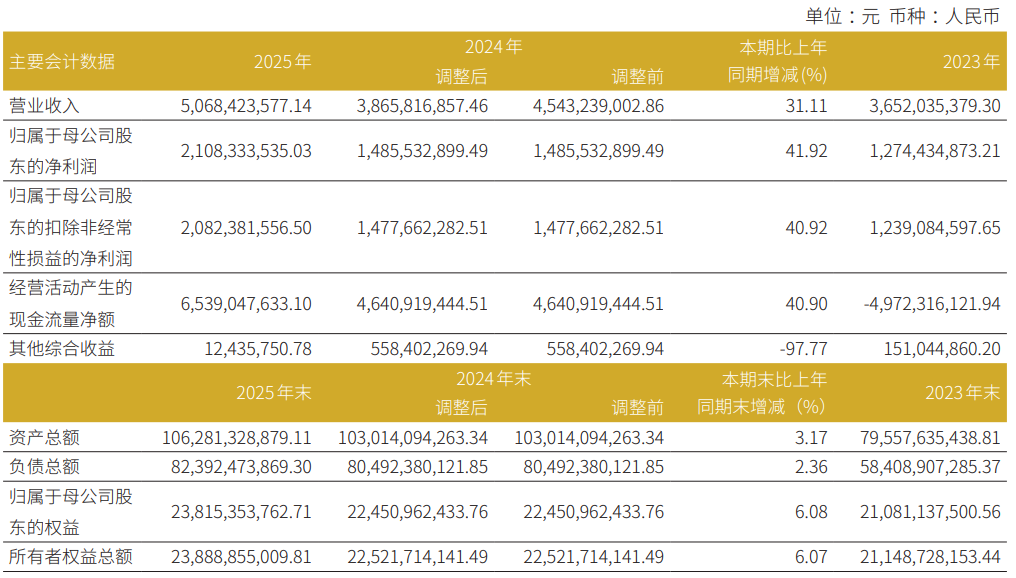Click the 2025年末 column header

click(273, 393)
